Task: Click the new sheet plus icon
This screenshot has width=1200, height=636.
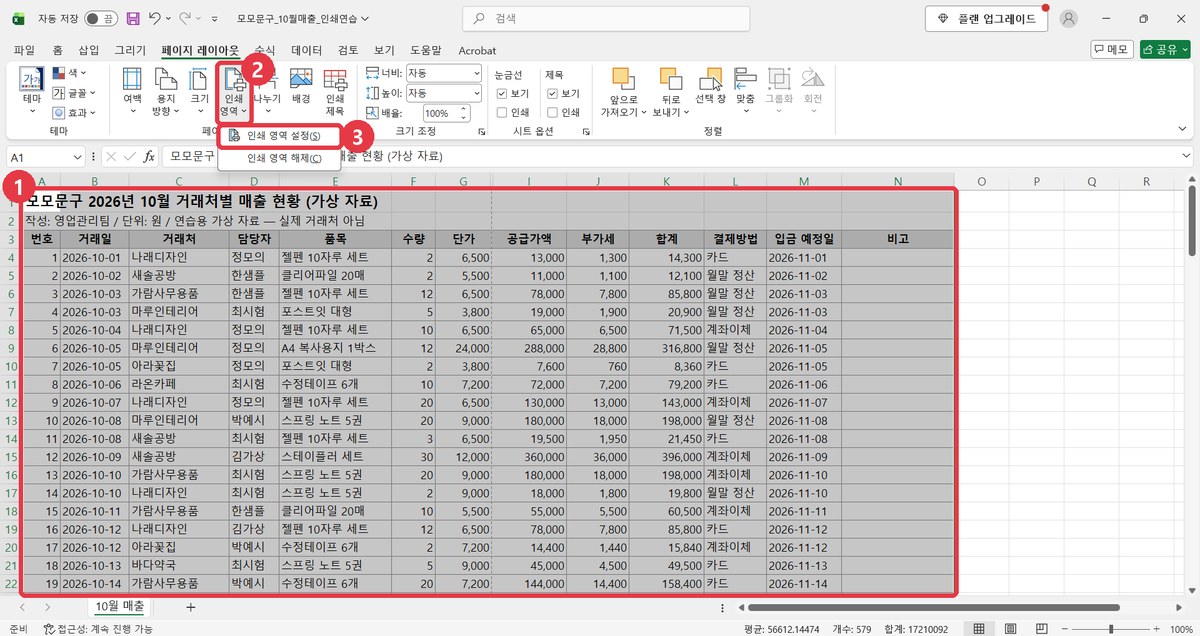Action: (190, 607)
